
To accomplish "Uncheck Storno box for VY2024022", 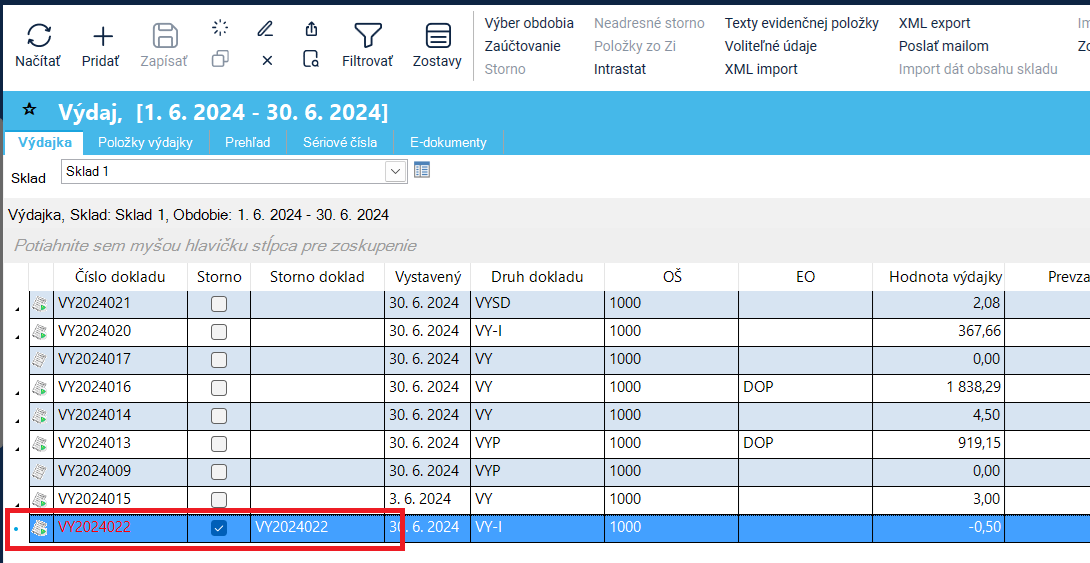I will click(x=218, y=528).
